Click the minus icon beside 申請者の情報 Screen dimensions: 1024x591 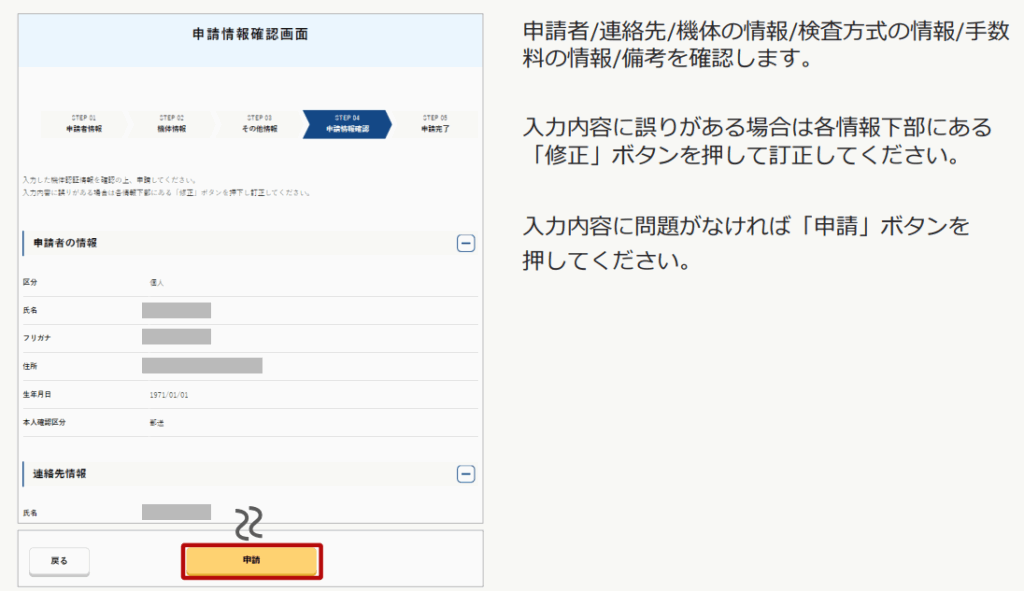pos(464,243)
